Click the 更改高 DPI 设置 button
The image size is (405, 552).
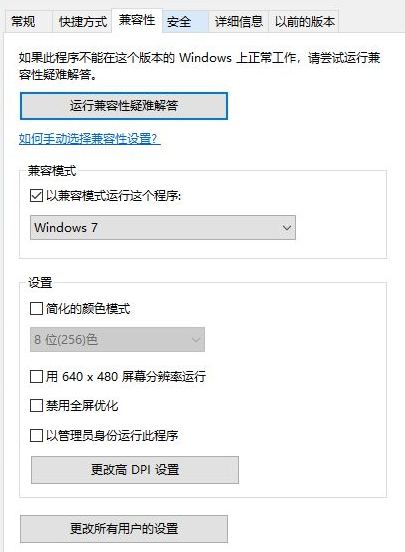pyautogui.click(x=135, y=470)
